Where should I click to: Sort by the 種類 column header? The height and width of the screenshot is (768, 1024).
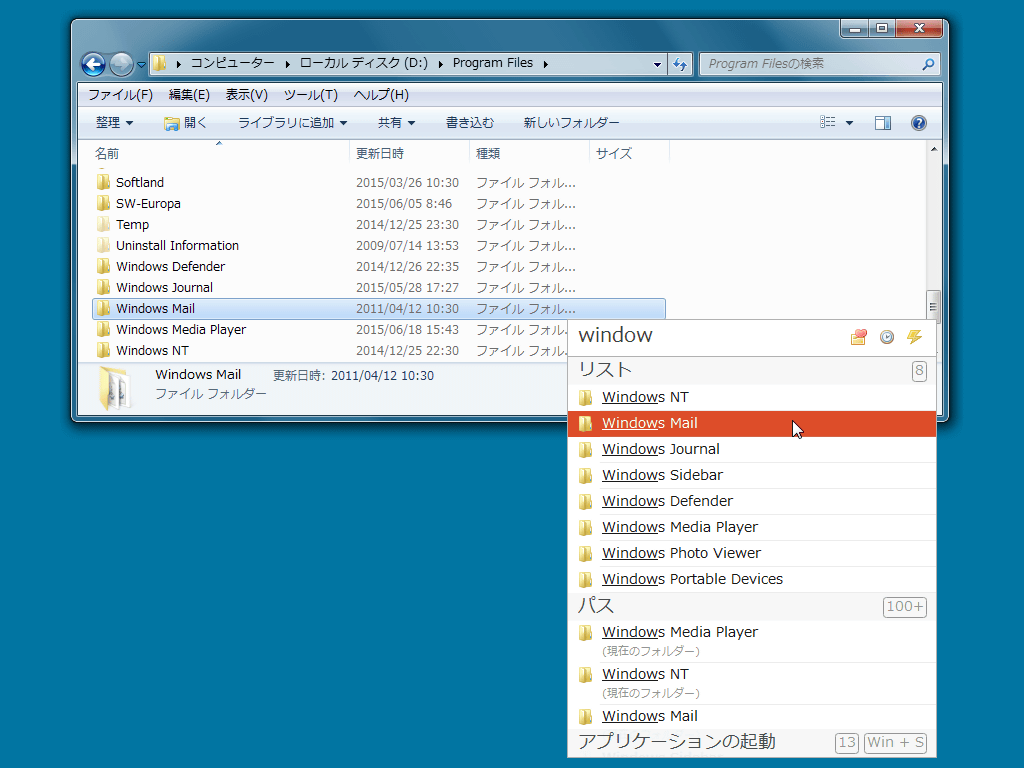click(530, 153)
